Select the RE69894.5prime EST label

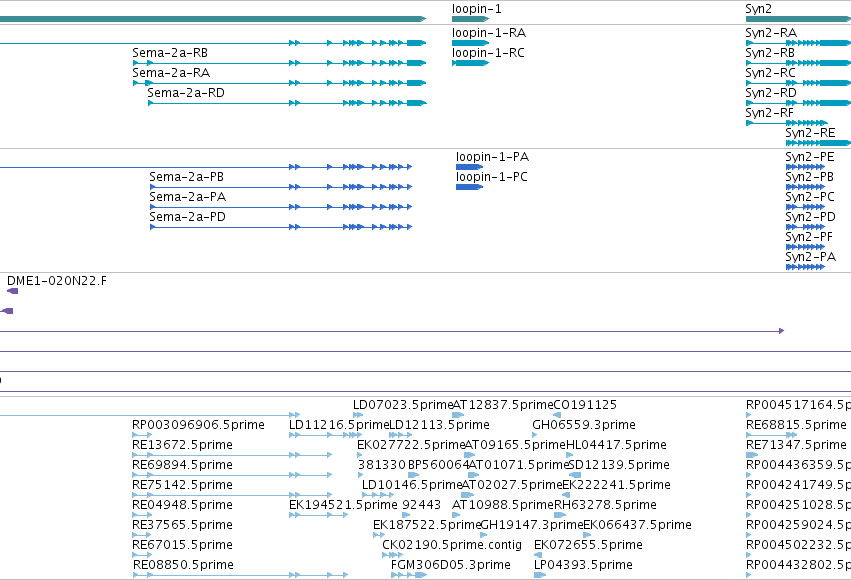click(182, 466)
